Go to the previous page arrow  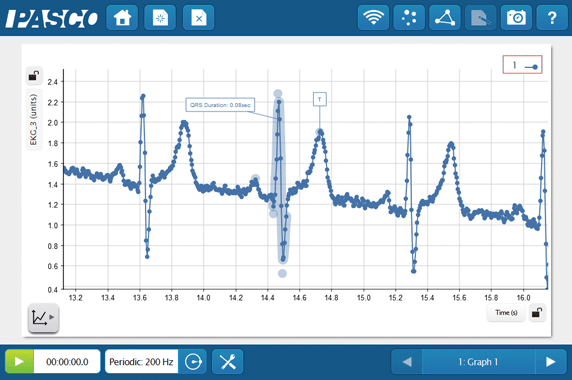pos(407,361)
